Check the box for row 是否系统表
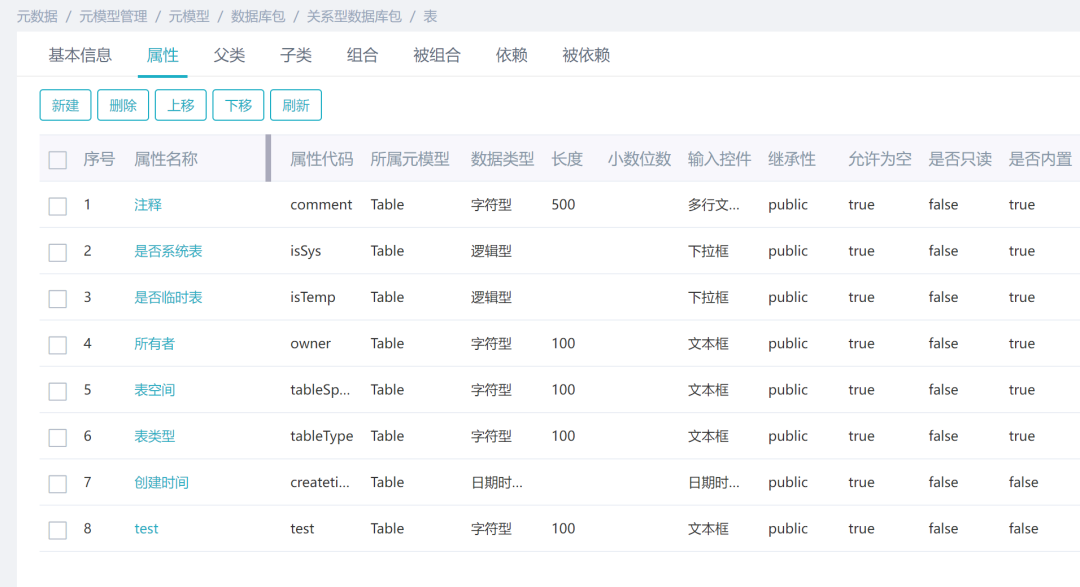The width and height of the screenshot is (1080, 587). point(58,252)
